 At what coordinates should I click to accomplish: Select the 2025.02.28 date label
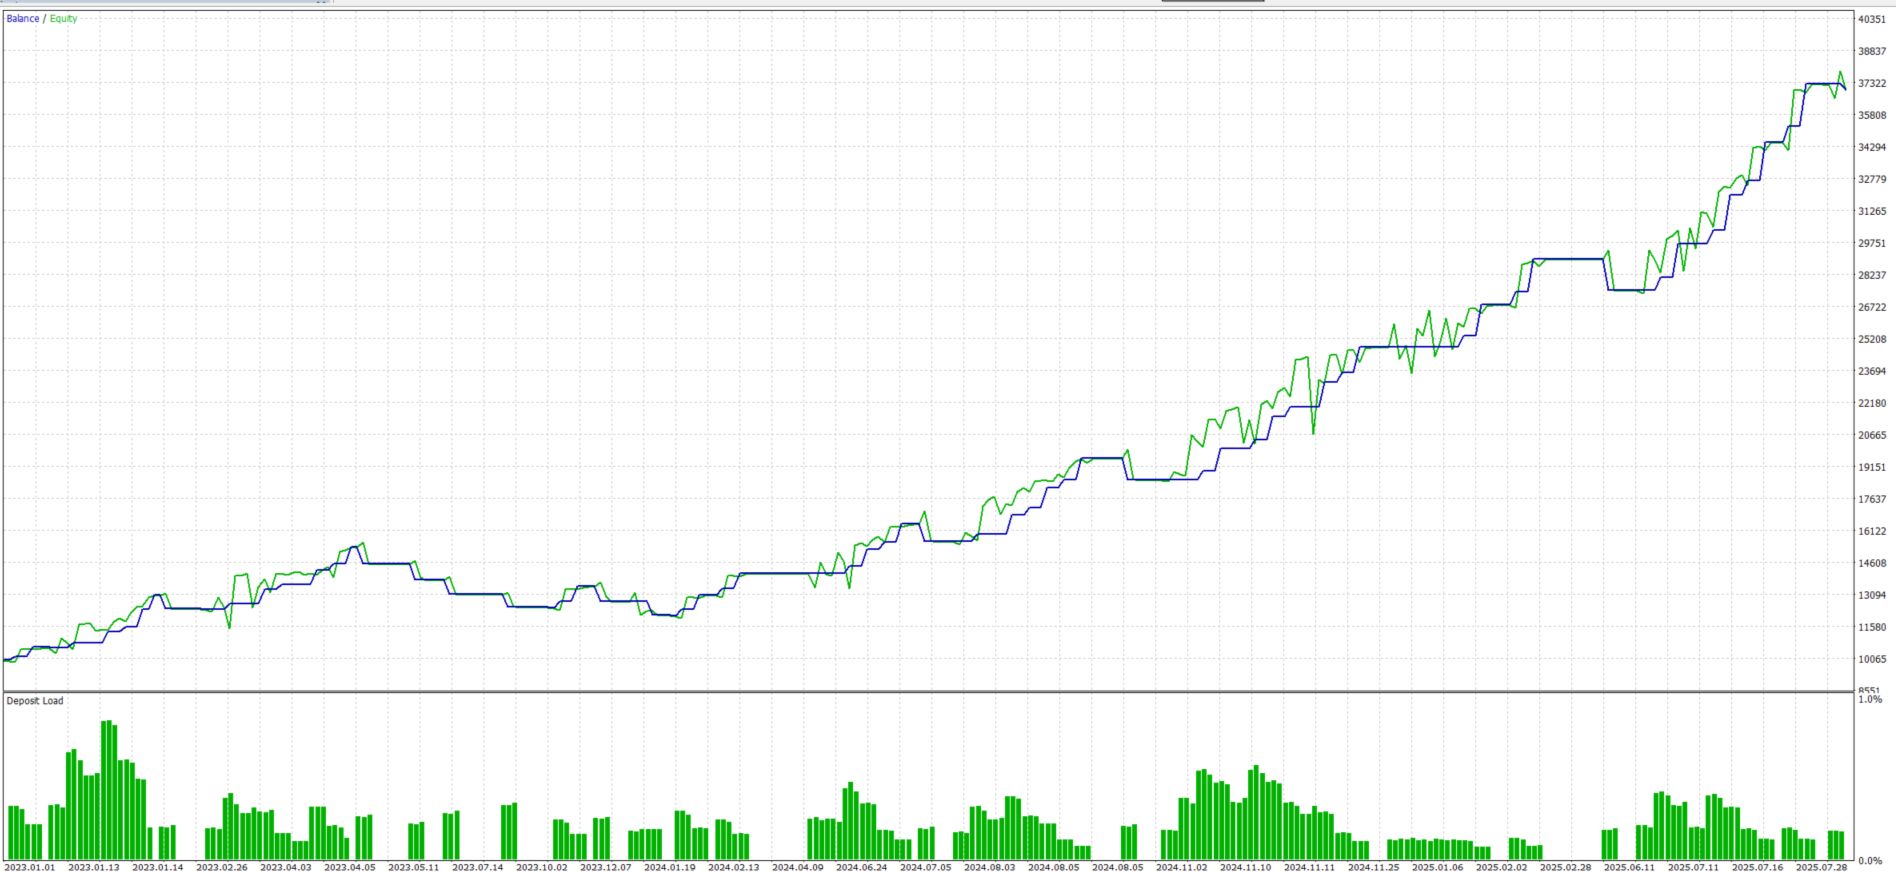(x=1565, y=867)
